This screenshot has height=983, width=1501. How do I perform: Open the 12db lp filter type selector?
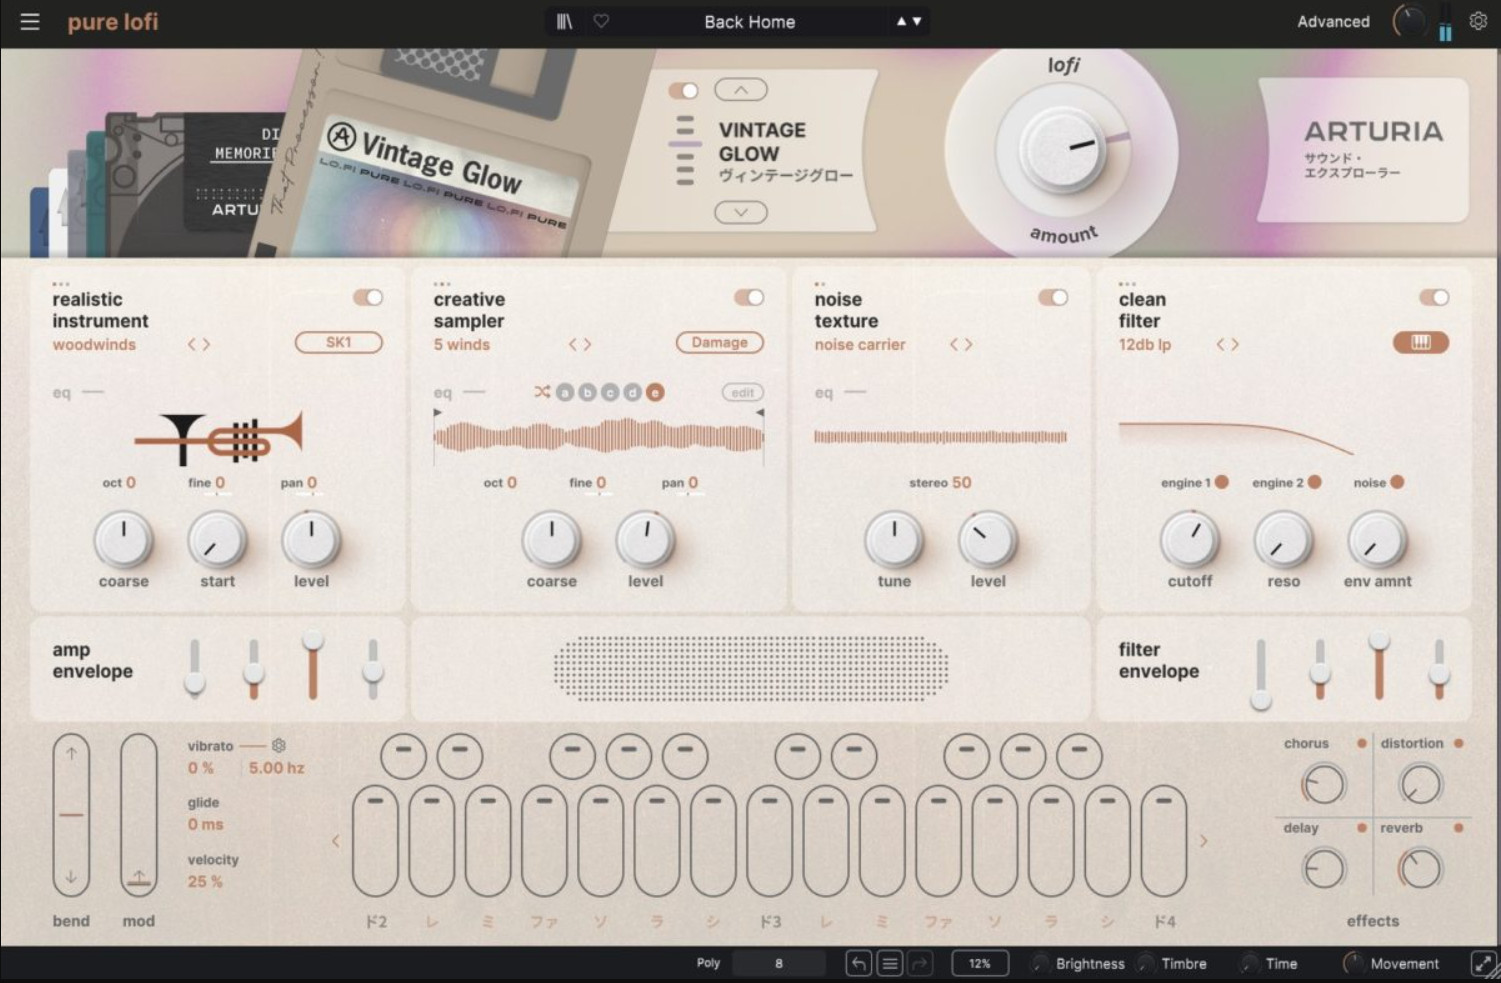[x=1145, y=344]
